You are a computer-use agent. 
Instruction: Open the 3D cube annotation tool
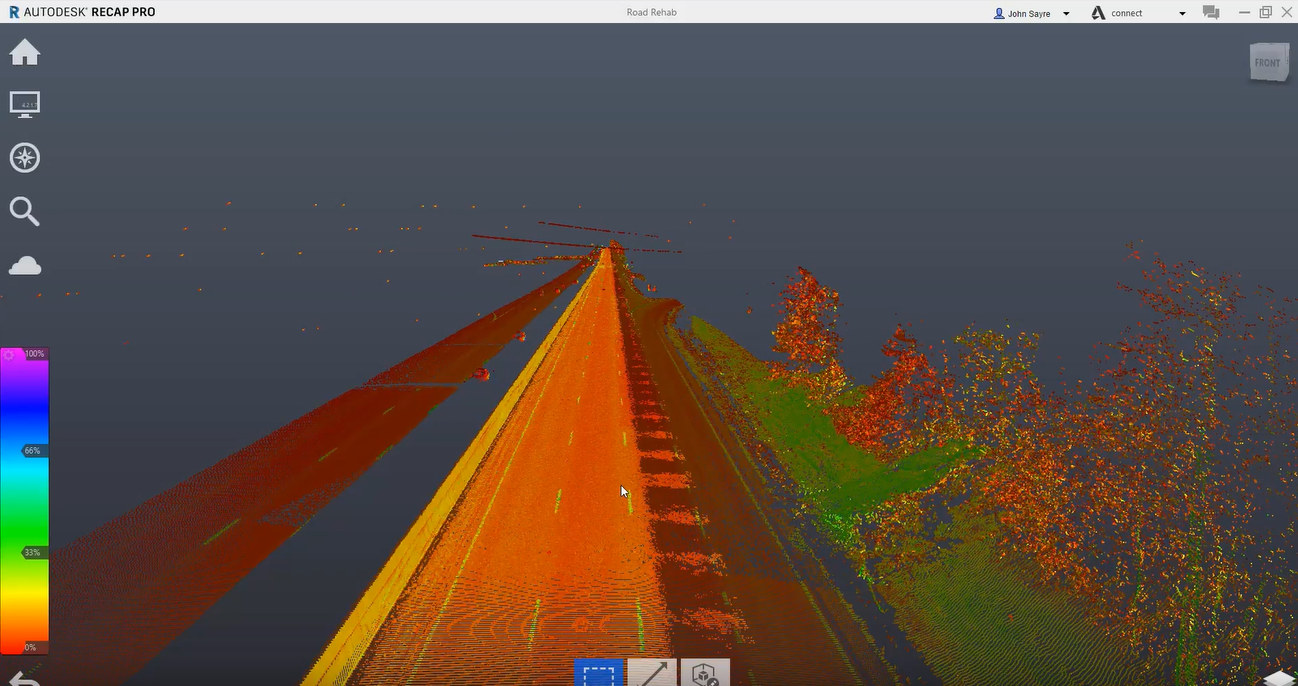point(705,674)
